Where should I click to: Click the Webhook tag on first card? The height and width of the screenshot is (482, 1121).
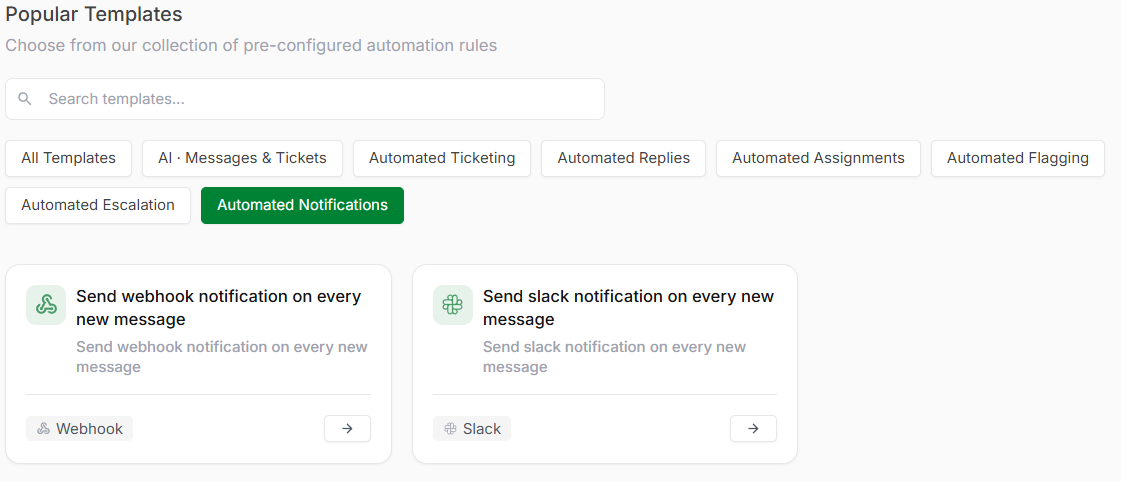(x=79, y=429)
